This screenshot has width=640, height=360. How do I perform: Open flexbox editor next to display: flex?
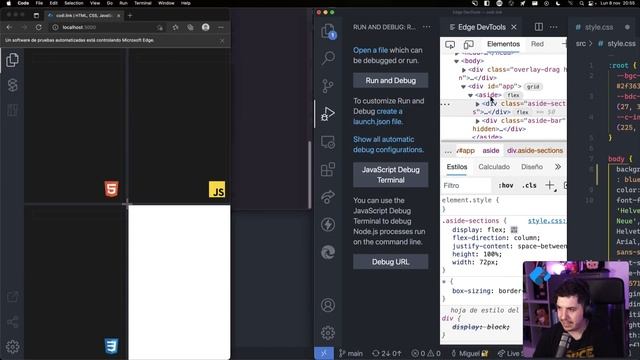tap(514, 230)
